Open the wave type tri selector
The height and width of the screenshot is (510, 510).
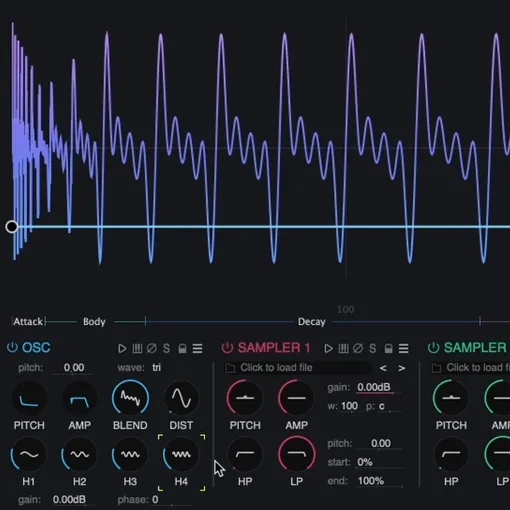coord(156,367)
